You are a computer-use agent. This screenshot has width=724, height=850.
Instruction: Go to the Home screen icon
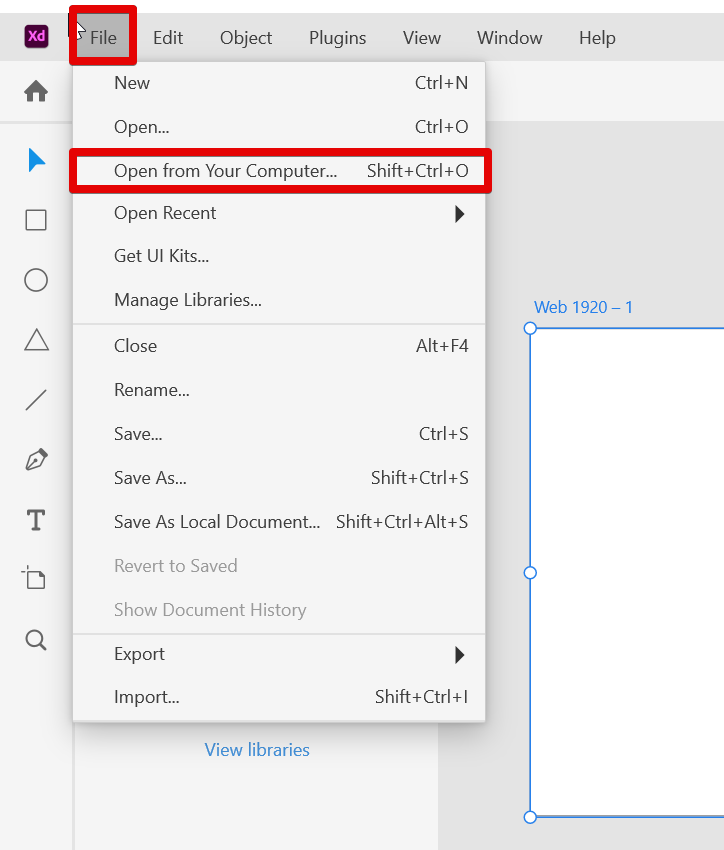pos(36,92)
